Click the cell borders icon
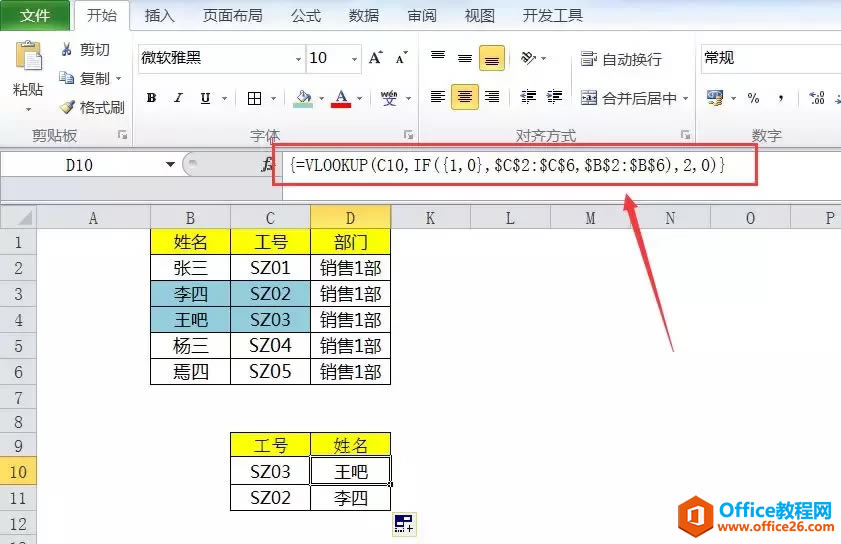The width and height of the screenshot is (841, 544). 254,98
